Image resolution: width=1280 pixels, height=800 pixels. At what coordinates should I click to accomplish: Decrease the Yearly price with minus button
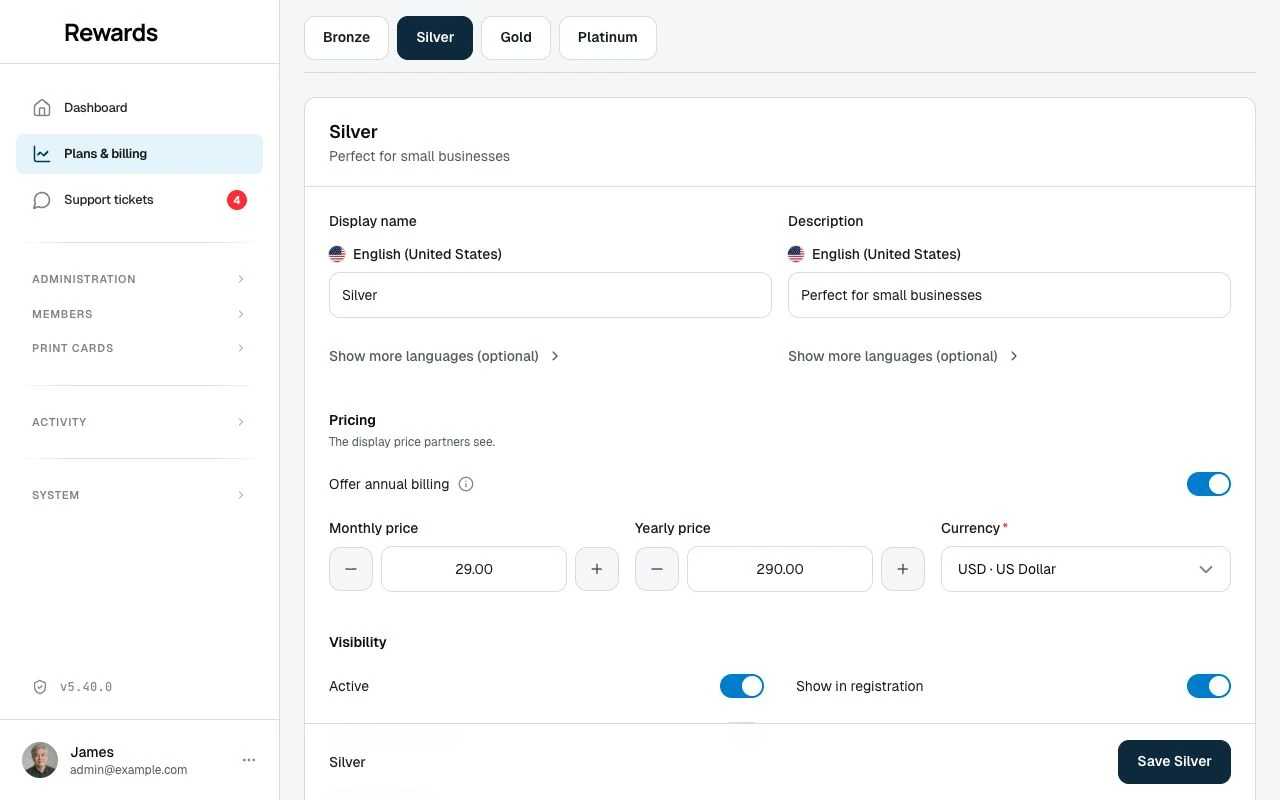pyautogui.click(x=657, y=569)
